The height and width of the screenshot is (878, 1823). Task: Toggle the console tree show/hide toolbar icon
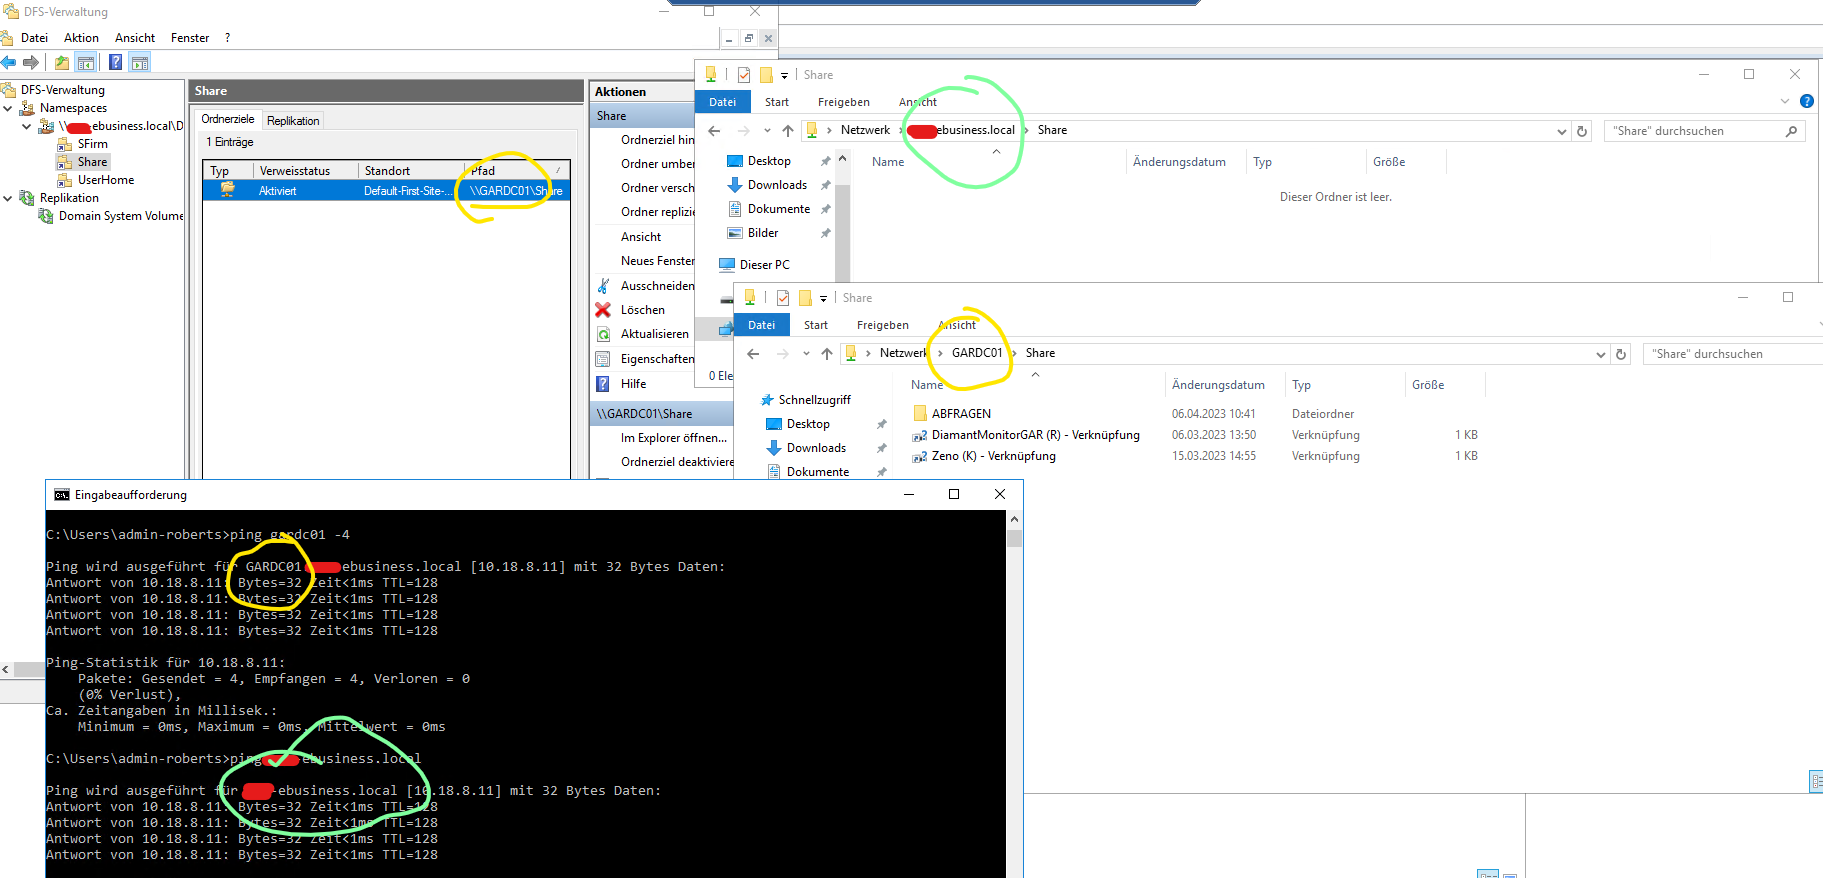(x=87, y=63)
